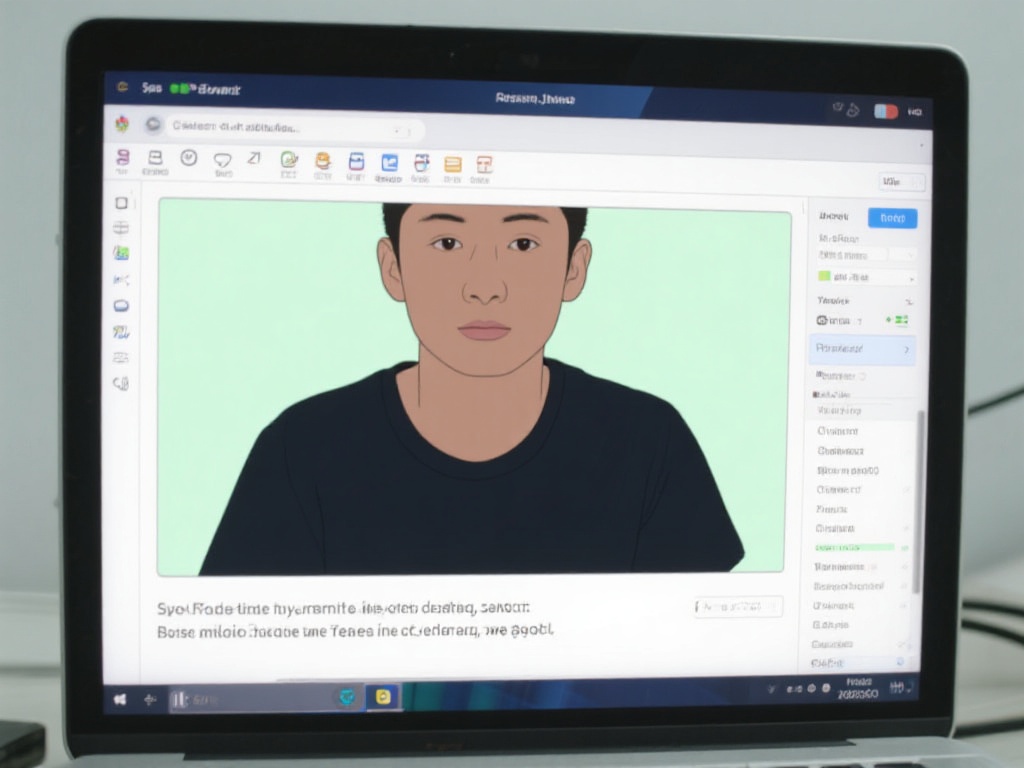Viewport: 1024px width, 768px height.
Task: Select the square tool in left sidebar
Action: [121, 203]
